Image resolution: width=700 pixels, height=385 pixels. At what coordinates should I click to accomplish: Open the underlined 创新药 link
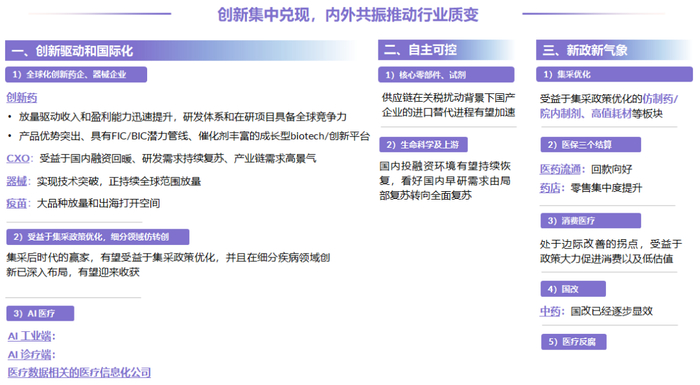(21, 97)
